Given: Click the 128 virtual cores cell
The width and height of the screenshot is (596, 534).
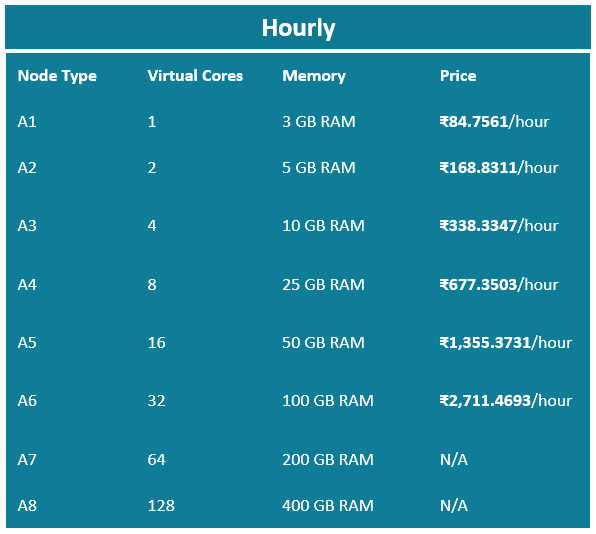Looking at the screenshot, I should click(x=161, y=506).
